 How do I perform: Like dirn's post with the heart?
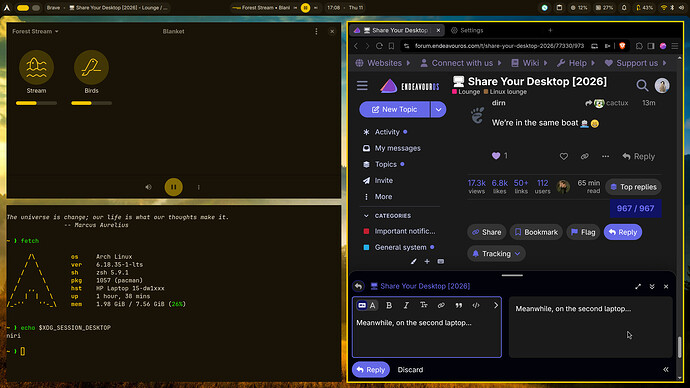[x=564, y=156]
